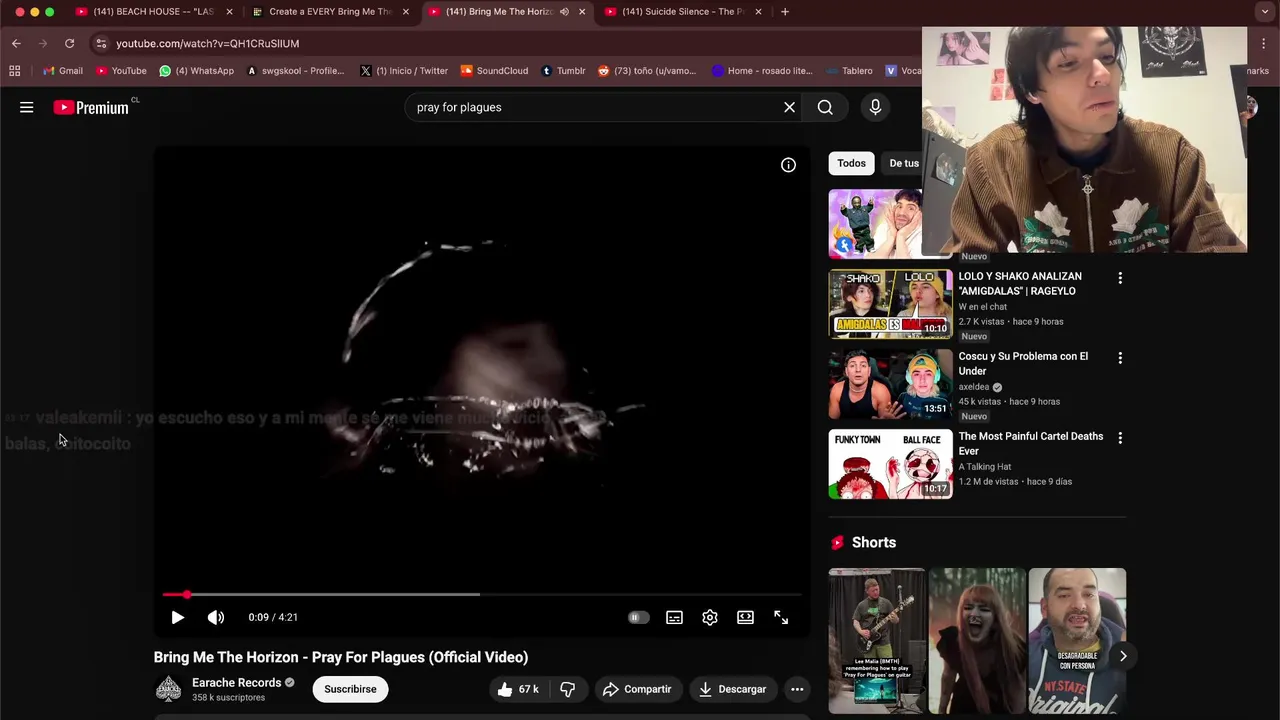Click the address bar URL

pos(208,43)
